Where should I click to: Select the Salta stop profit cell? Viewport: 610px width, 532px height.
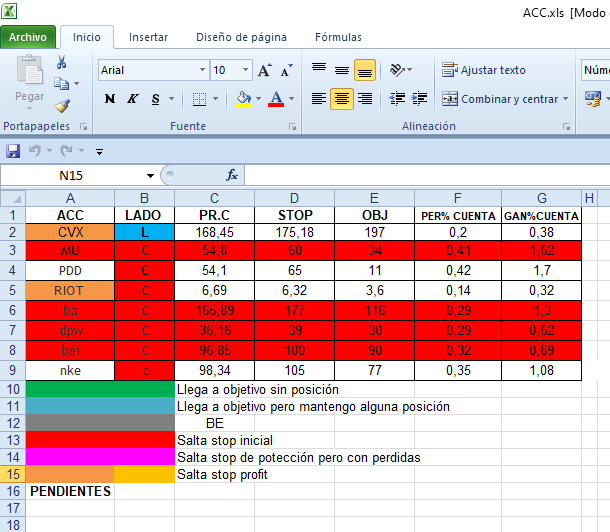(x=222, y=474)
